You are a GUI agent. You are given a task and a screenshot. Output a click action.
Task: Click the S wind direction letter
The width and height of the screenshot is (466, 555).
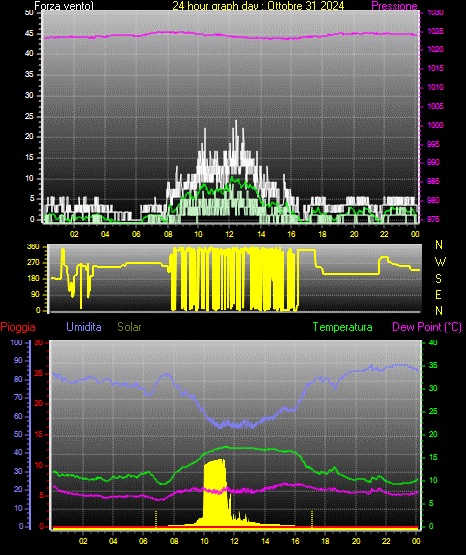click(x=438, y=279)
